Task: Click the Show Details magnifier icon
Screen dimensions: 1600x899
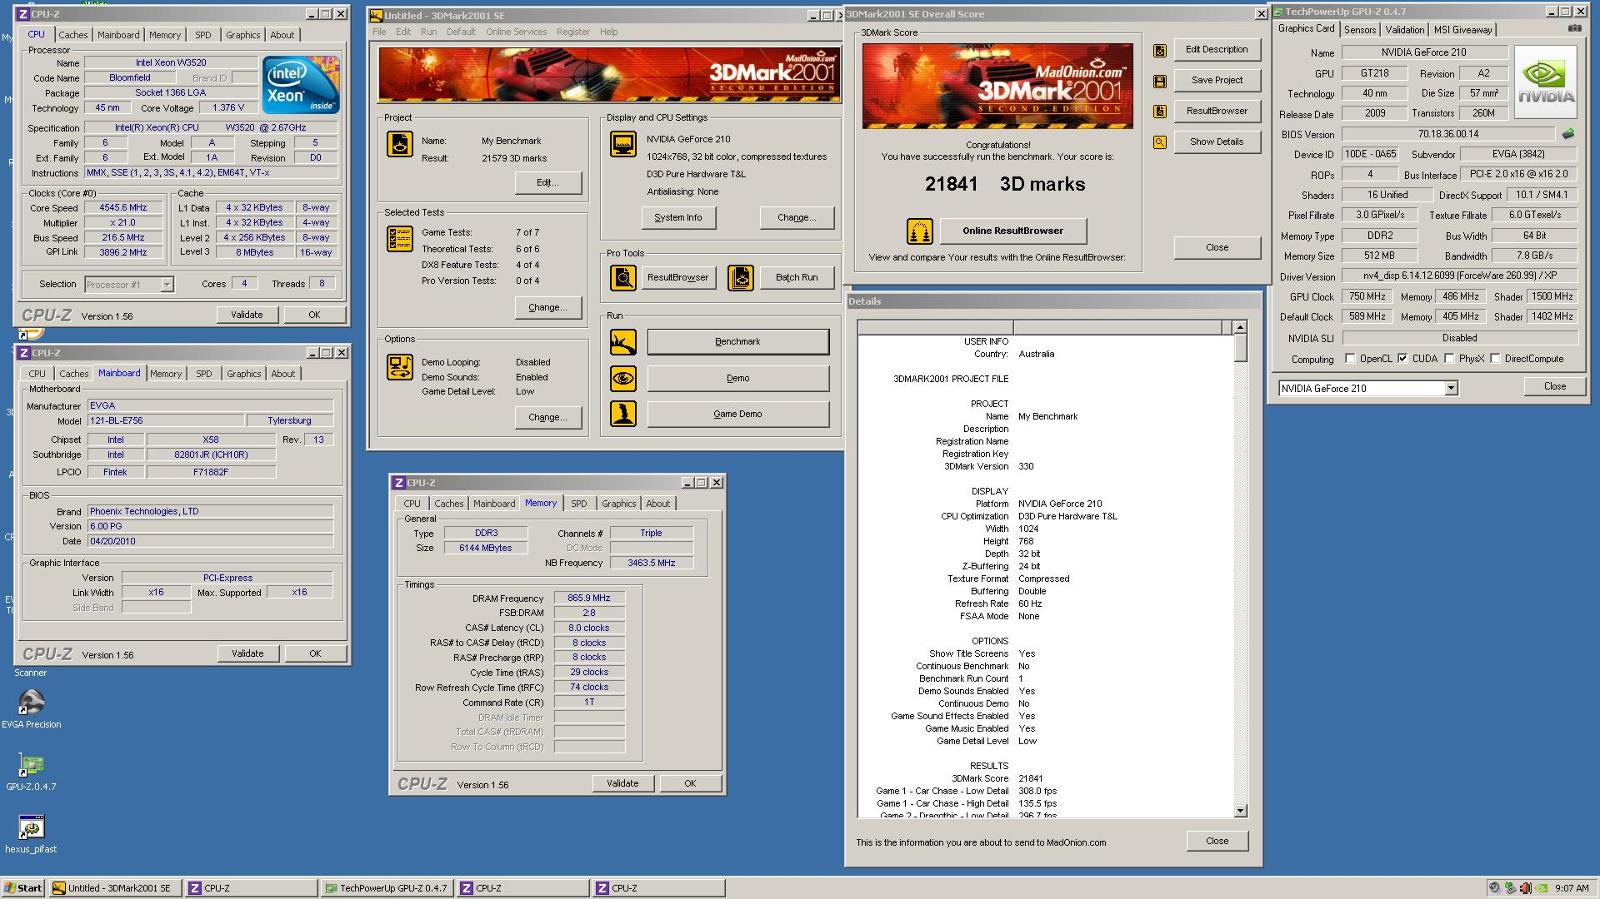Action: click(x=1159, y=142)
